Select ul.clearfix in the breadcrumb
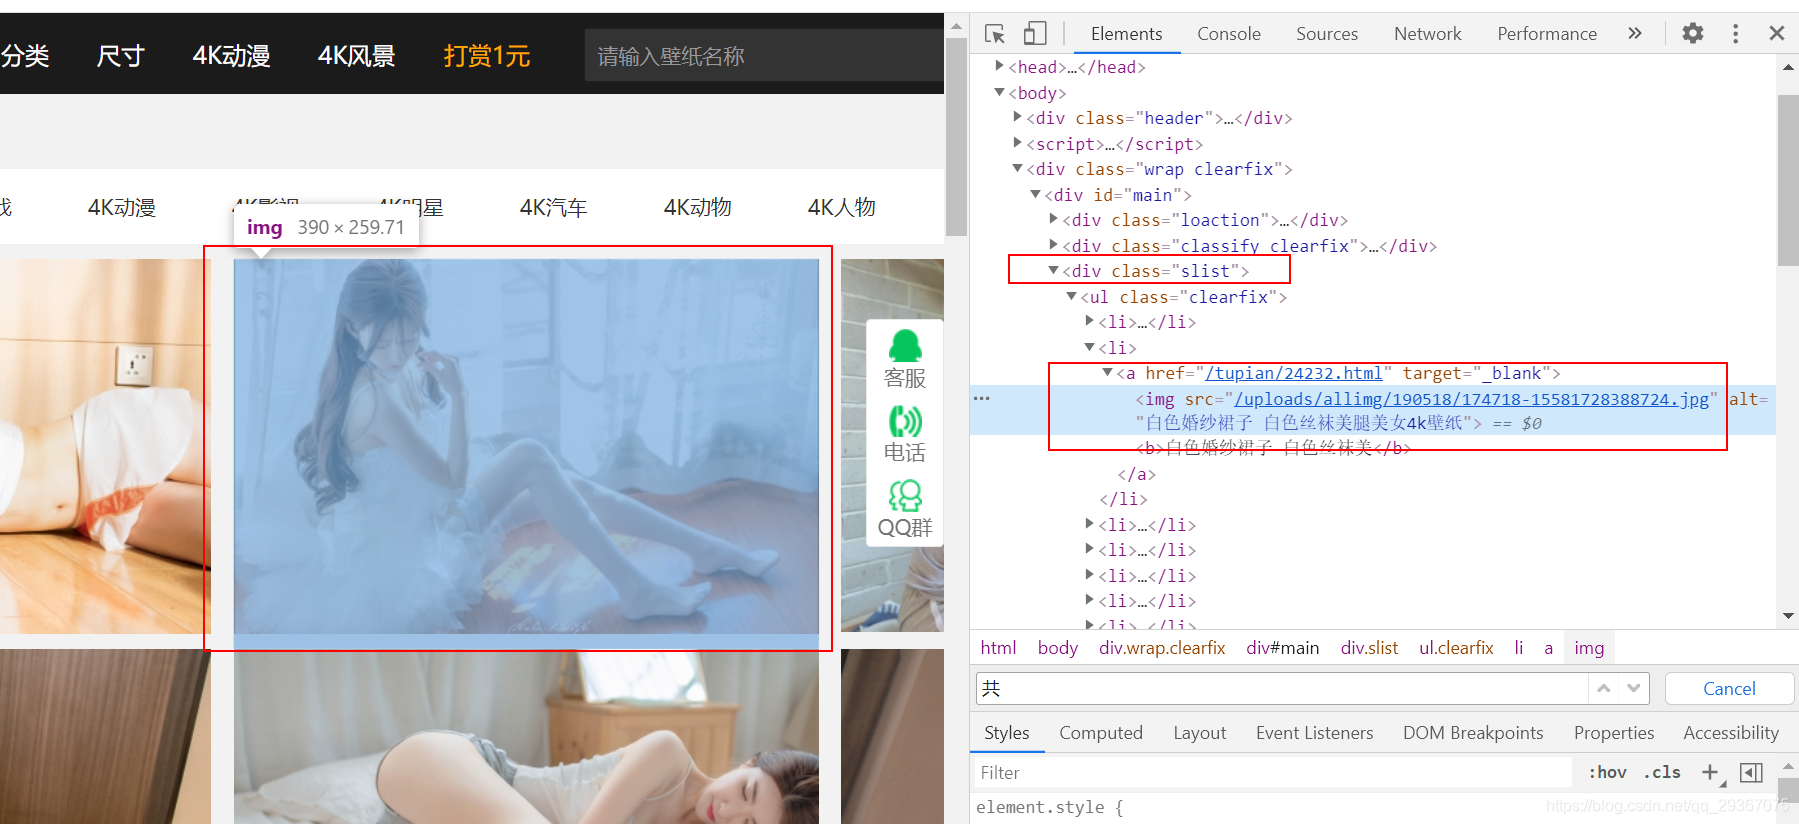Viewport: 1799px width, 824px height. [1456, 648]
